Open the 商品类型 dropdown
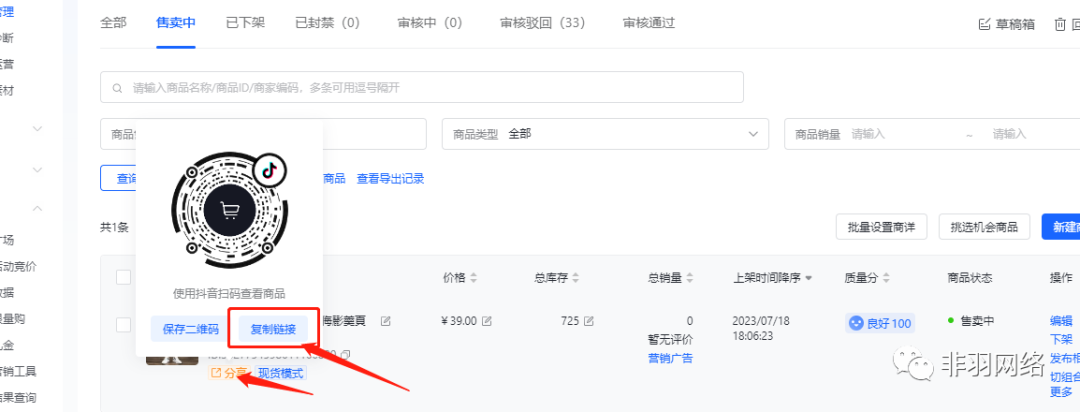This screenshot has height=412, width=1080. point(604,134)
